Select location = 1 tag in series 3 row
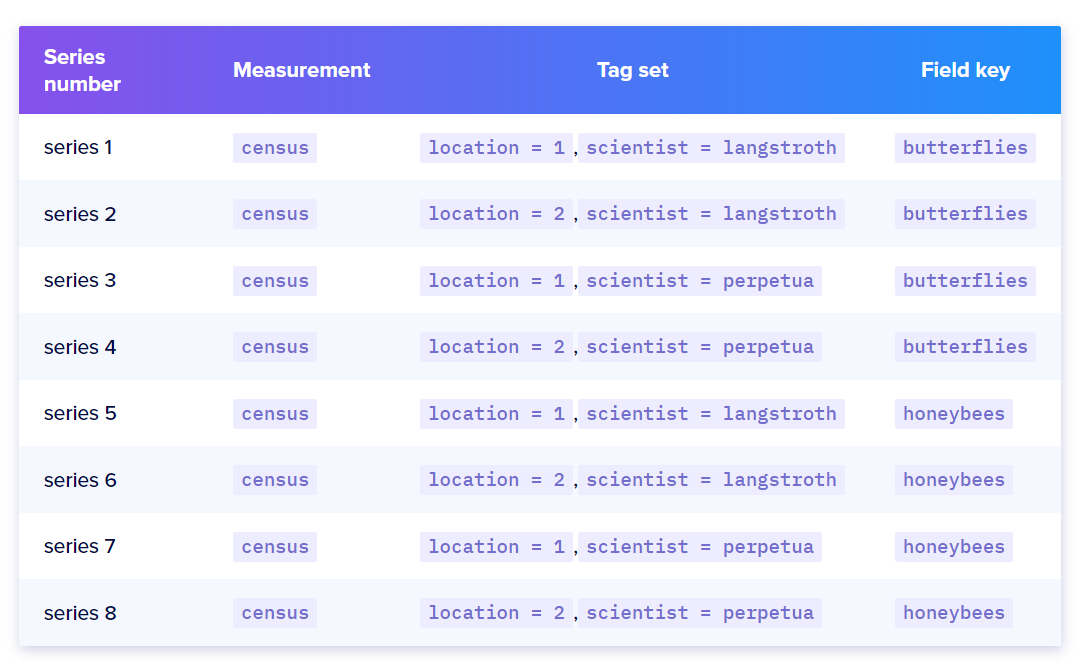1078x666 pixels. [496, 281]
